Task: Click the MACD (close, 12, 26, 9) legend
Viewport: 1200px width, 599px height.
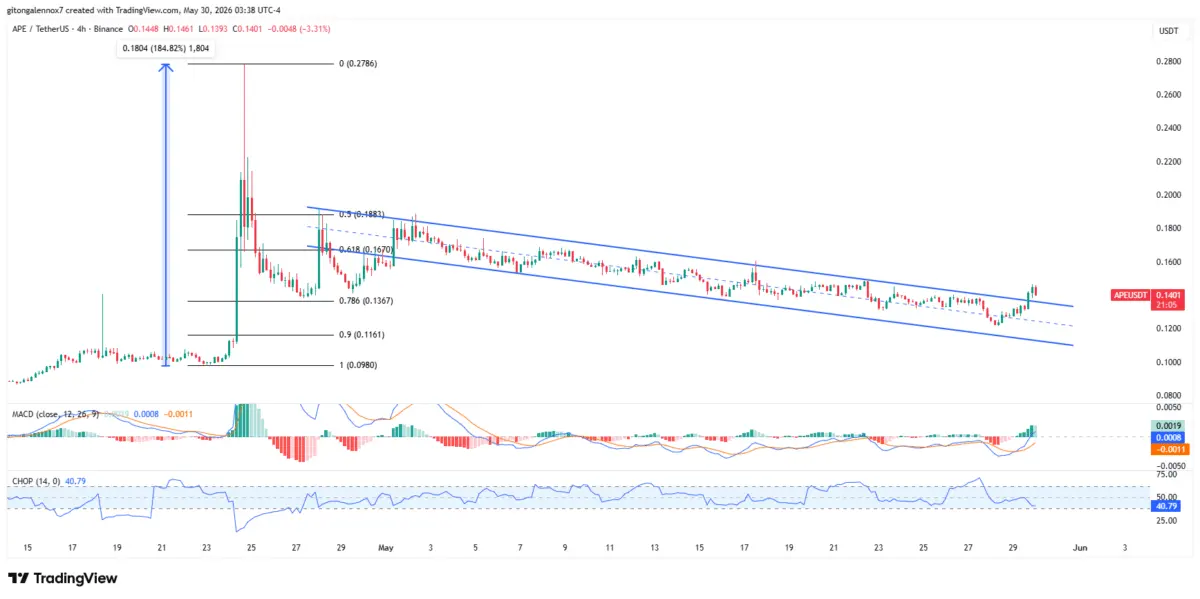Action: [57, 413]
